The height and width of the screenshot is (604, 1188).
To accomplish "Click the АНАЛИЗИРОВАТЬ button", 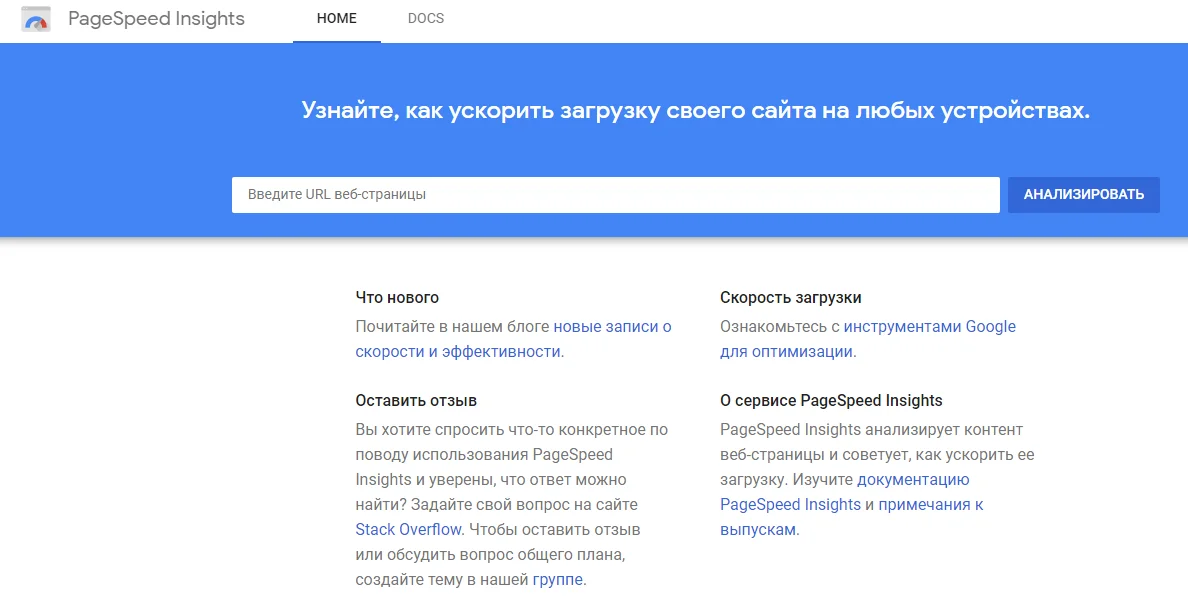I will (1083, 195).
